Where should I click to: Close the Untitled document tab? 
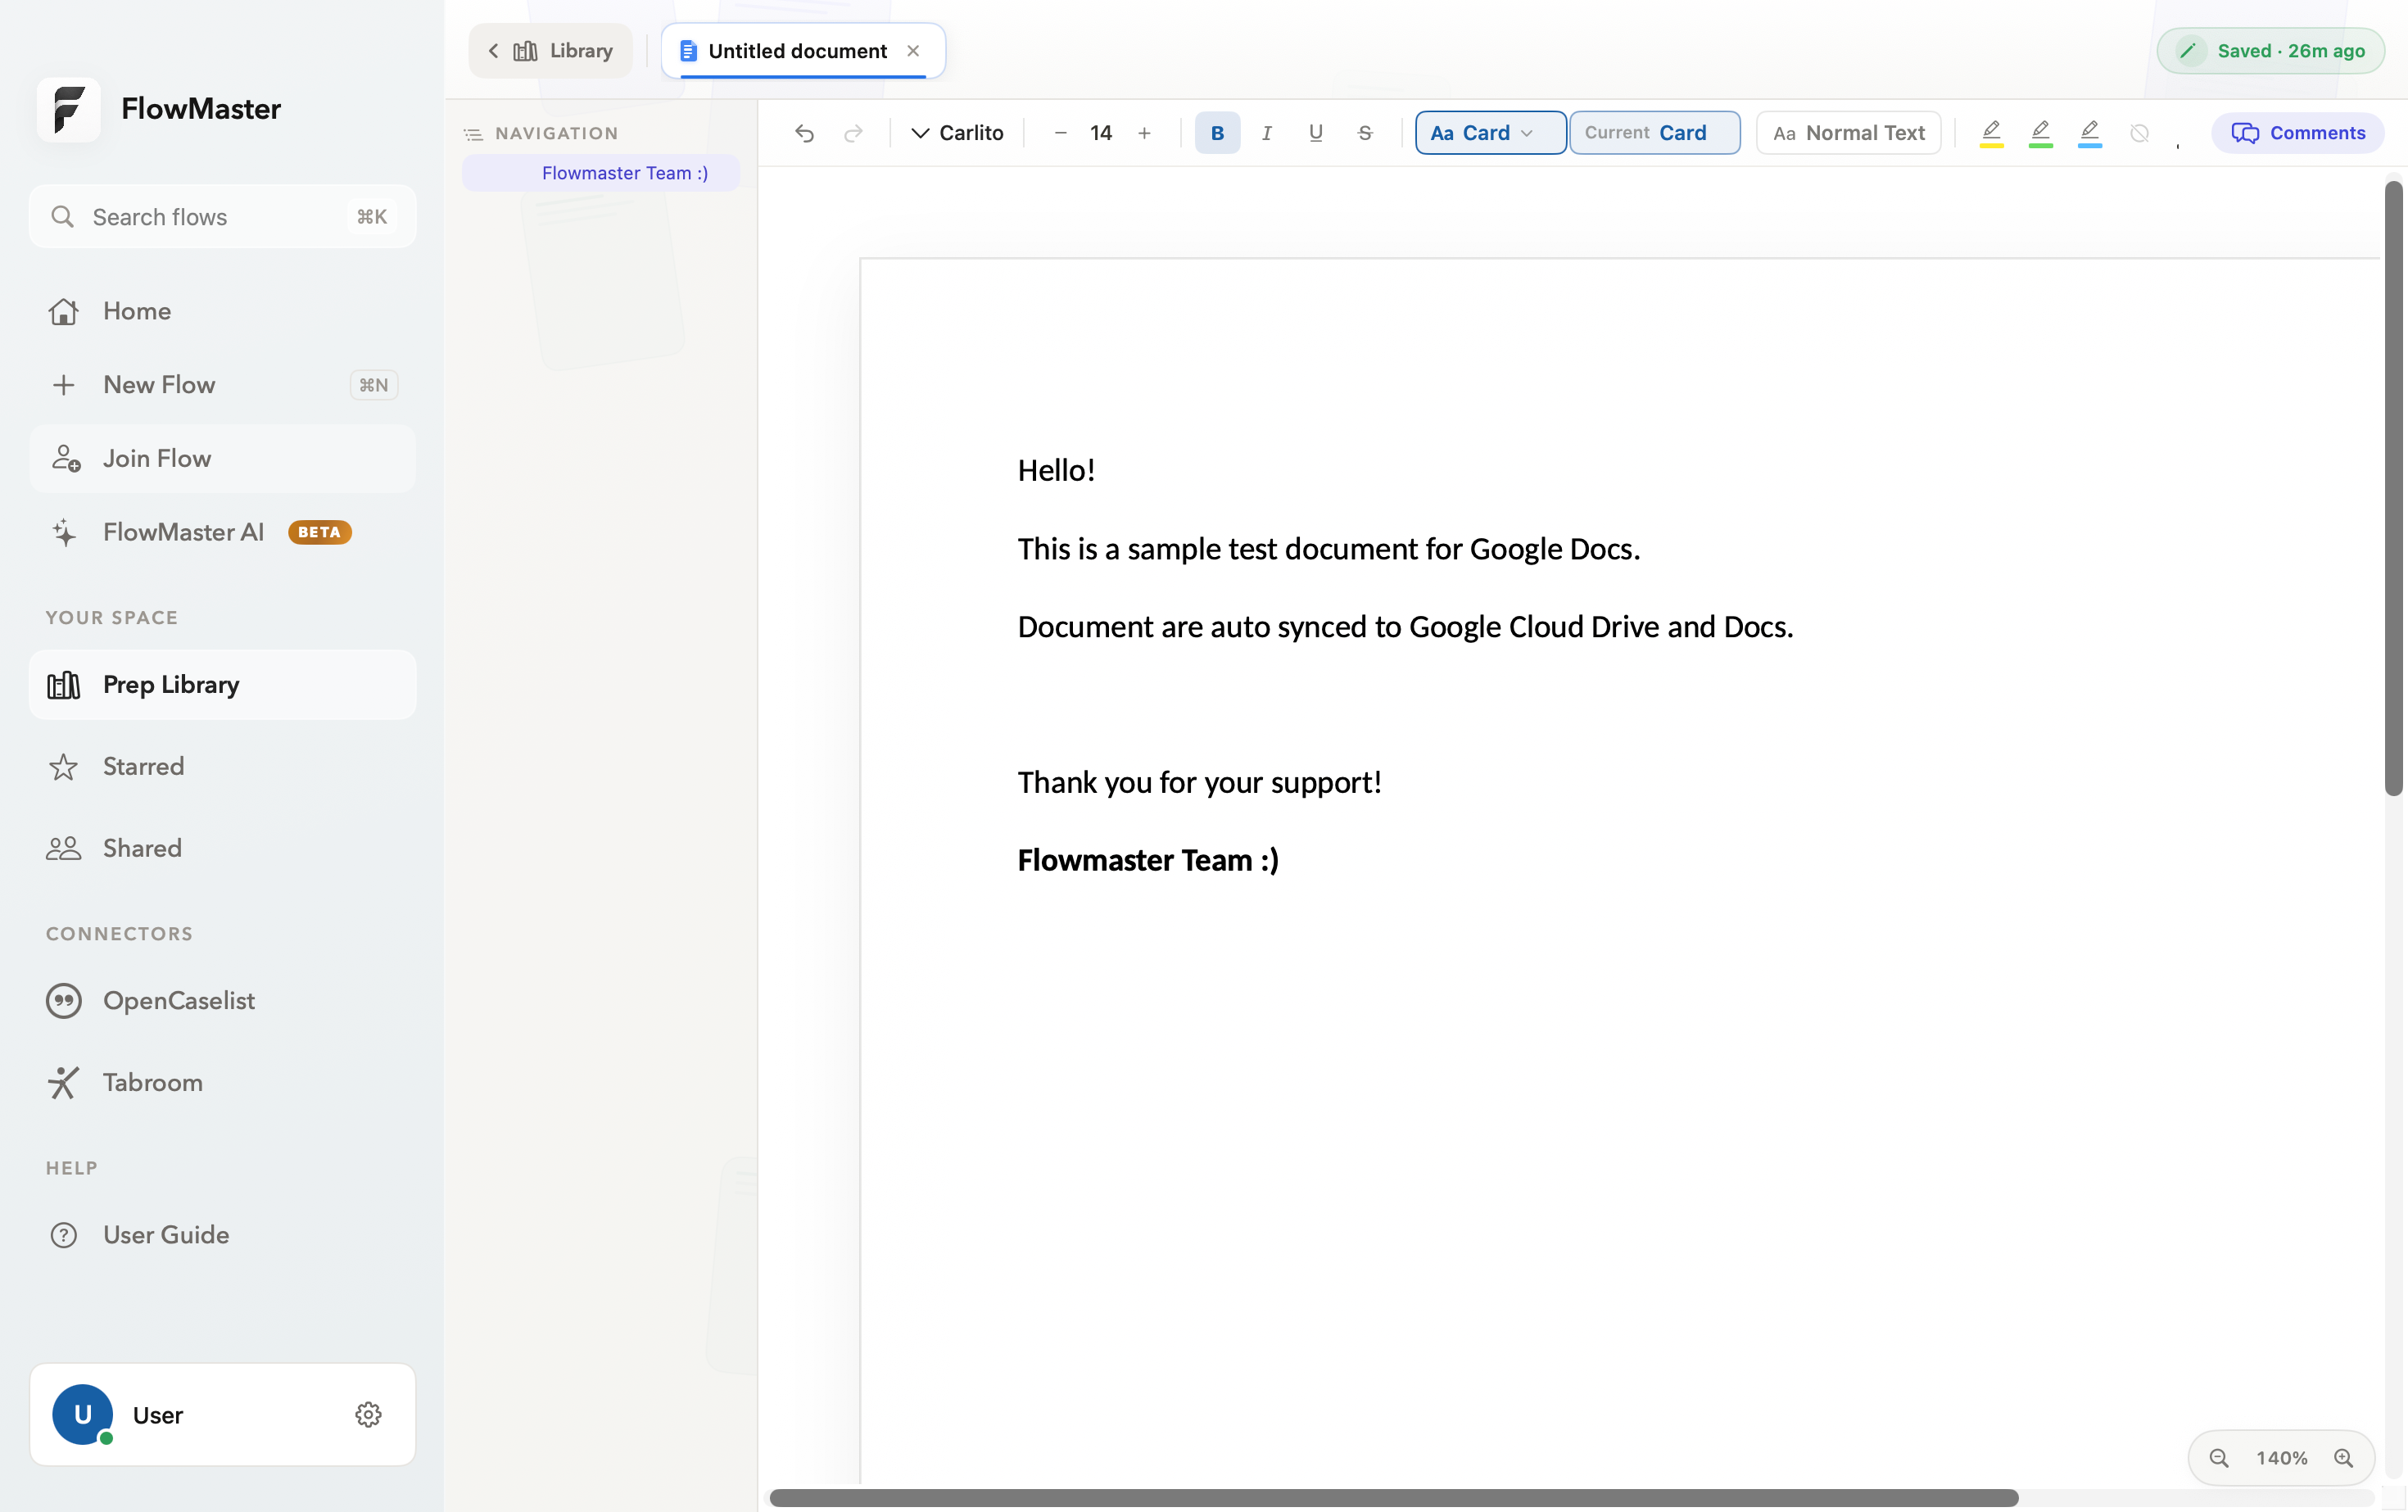pyautogui.click(x=913, y=51)
